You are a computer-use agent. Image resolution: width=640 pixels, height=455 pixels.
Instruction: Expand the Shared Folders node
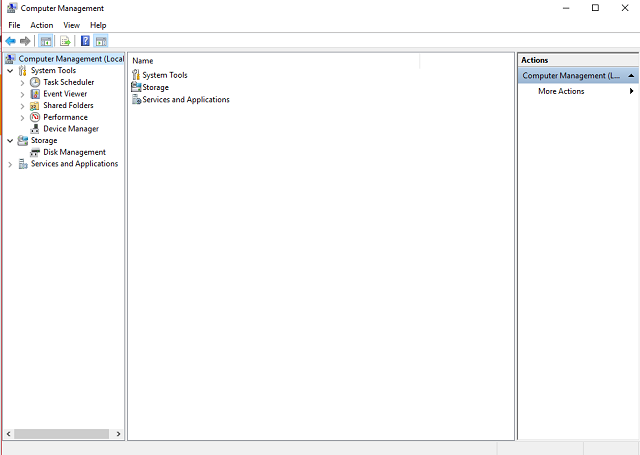[x=22, y=106]
